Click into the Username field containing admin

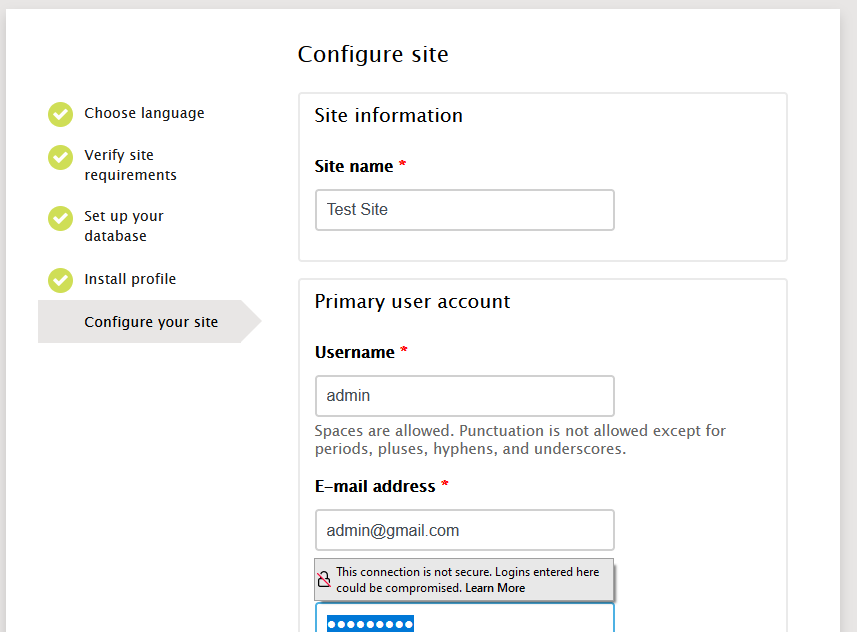coord(464,396)
